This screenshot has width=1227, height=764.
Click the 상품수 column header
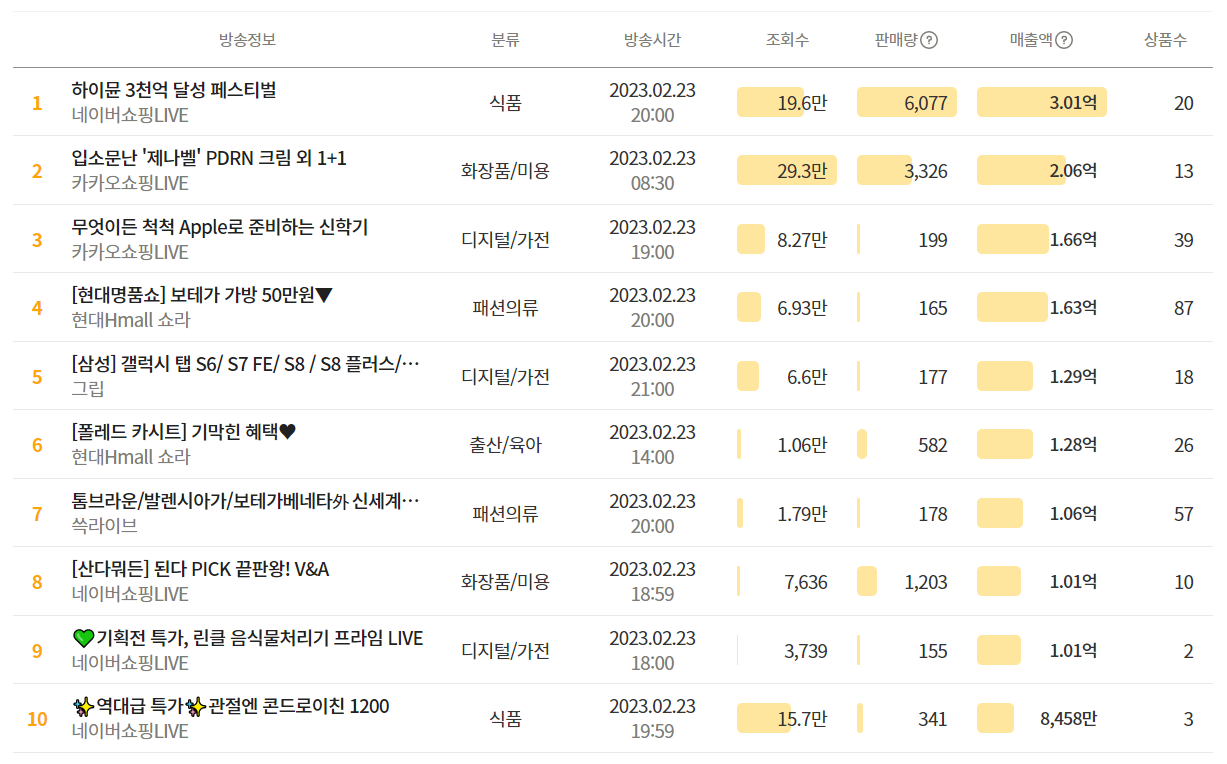(1165, 40)
